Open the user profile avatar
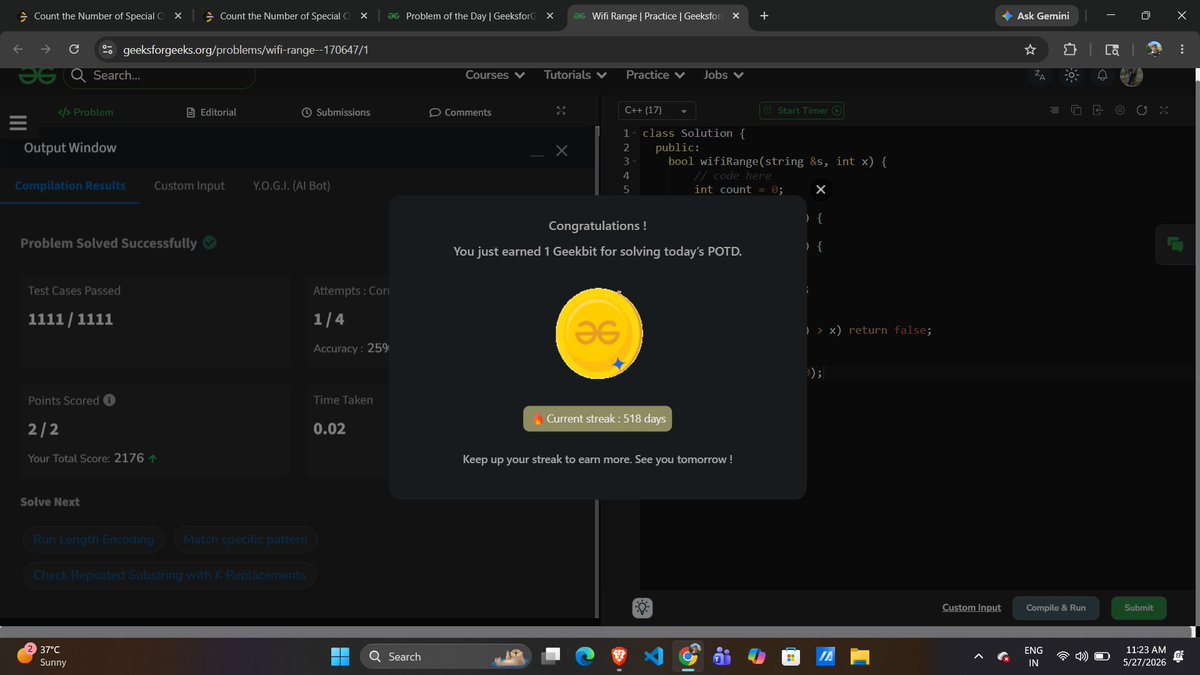This screenshot has width=1200, height=675. (1131, 76)
